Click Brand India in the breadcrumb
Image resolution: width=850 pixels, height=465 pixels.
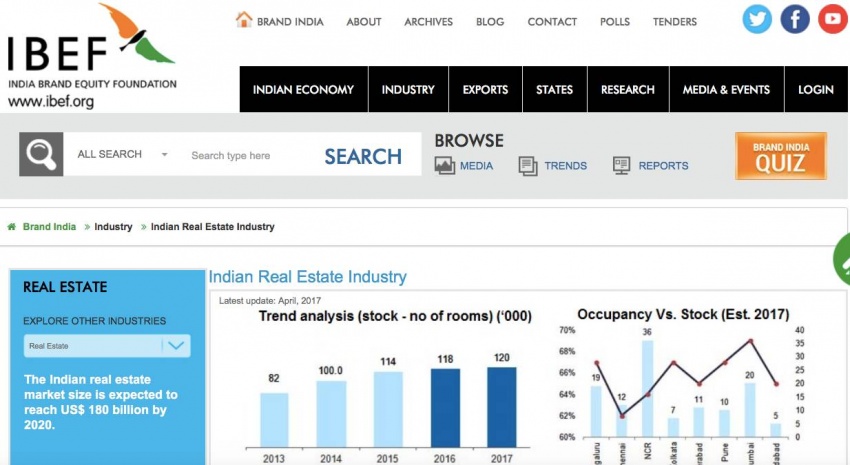tap(49, 227)
